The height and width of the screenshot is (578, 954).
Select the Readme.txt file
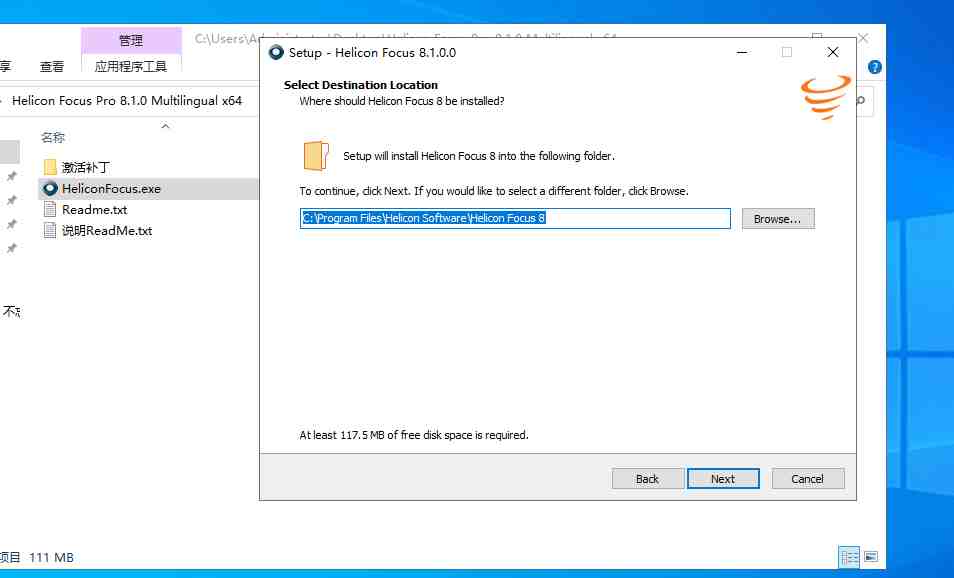(94, 209)
